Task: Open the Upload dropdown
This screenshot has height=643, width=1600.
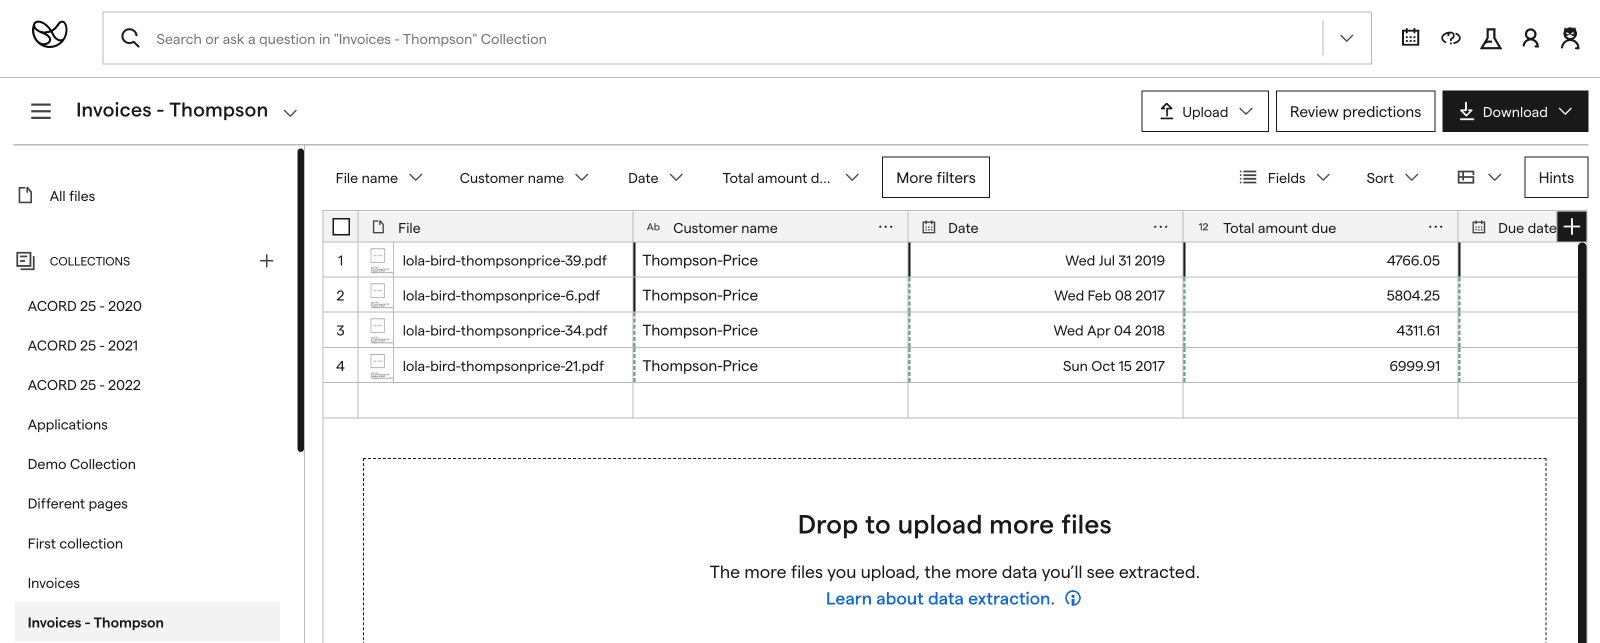Action: point(1205,111)
